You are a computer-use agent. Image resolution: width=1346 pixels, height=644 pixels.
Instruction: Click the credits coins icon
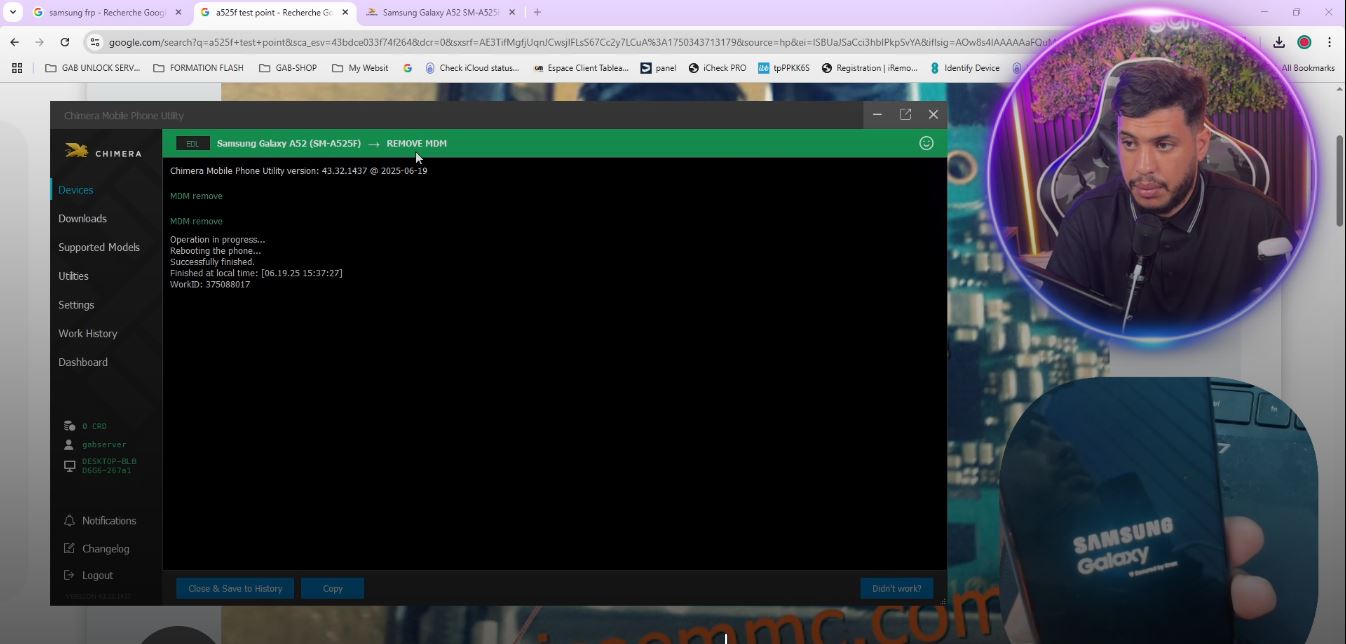coord(69,426)
